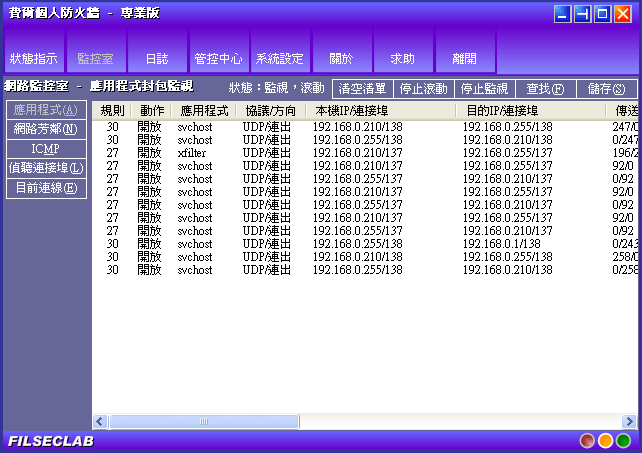Select 網路芳鄰(N) in the side panel
Image resolution: width=642 pixels, height=453 pixels.
(x=46, y=129)
